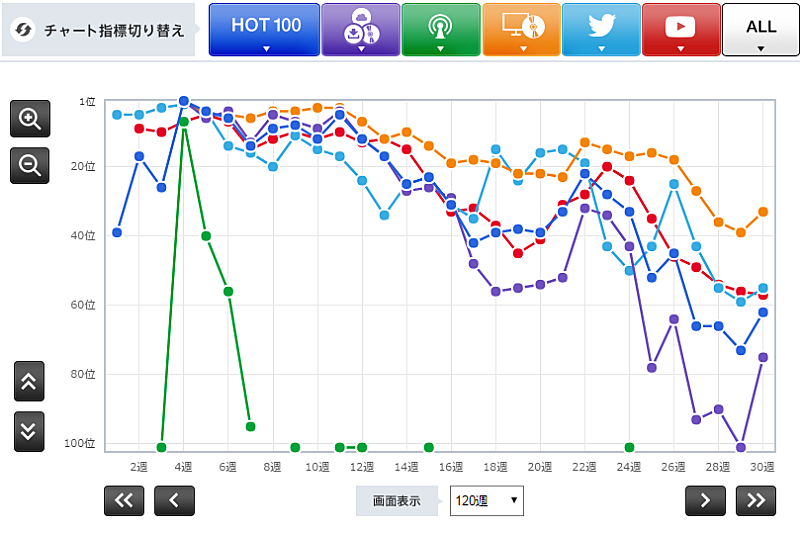Viewport: 800px width, 534px height.
Task: Toggle the HOT 100 chart line
Action: coord(265,30)
